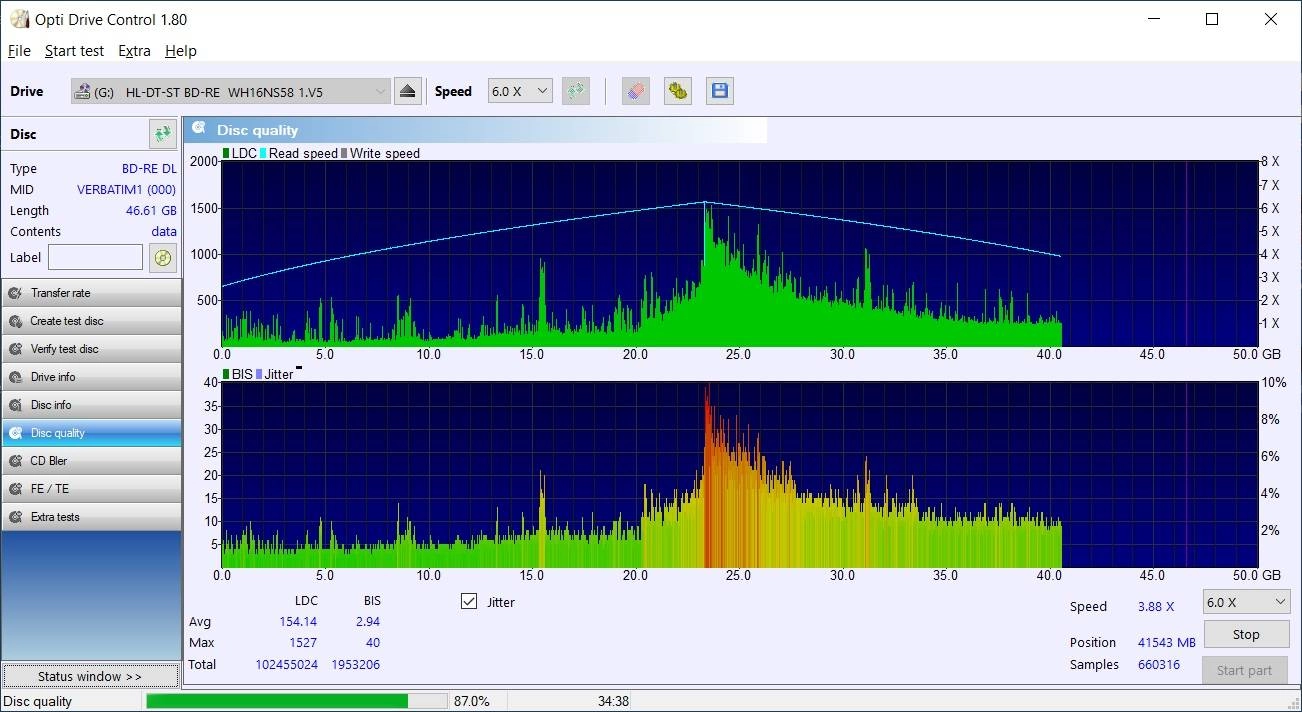
Task: Click the 46.61 GB length value
Action: click(x=151, y=211)
